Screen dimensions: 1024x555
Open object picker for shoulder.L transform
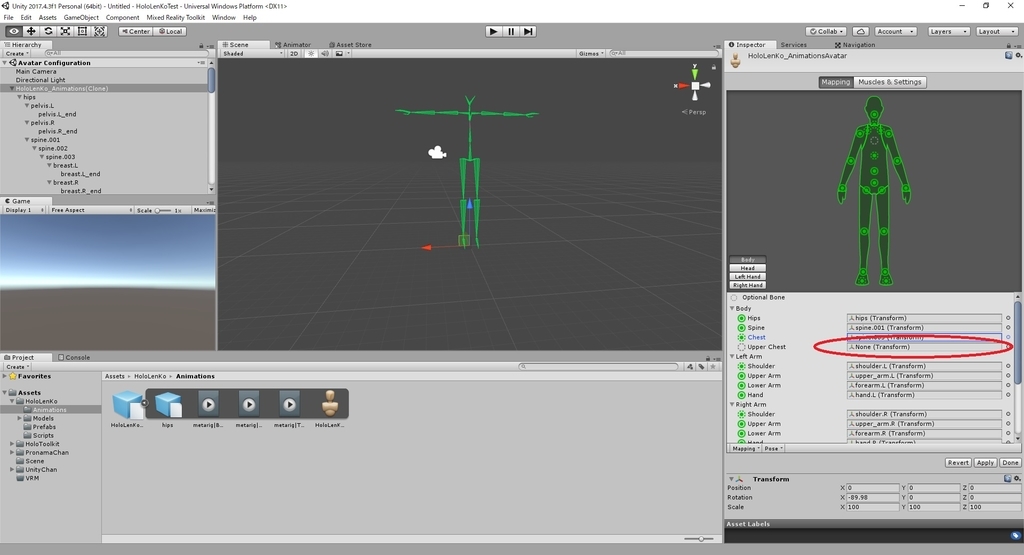coord(1008,366)
